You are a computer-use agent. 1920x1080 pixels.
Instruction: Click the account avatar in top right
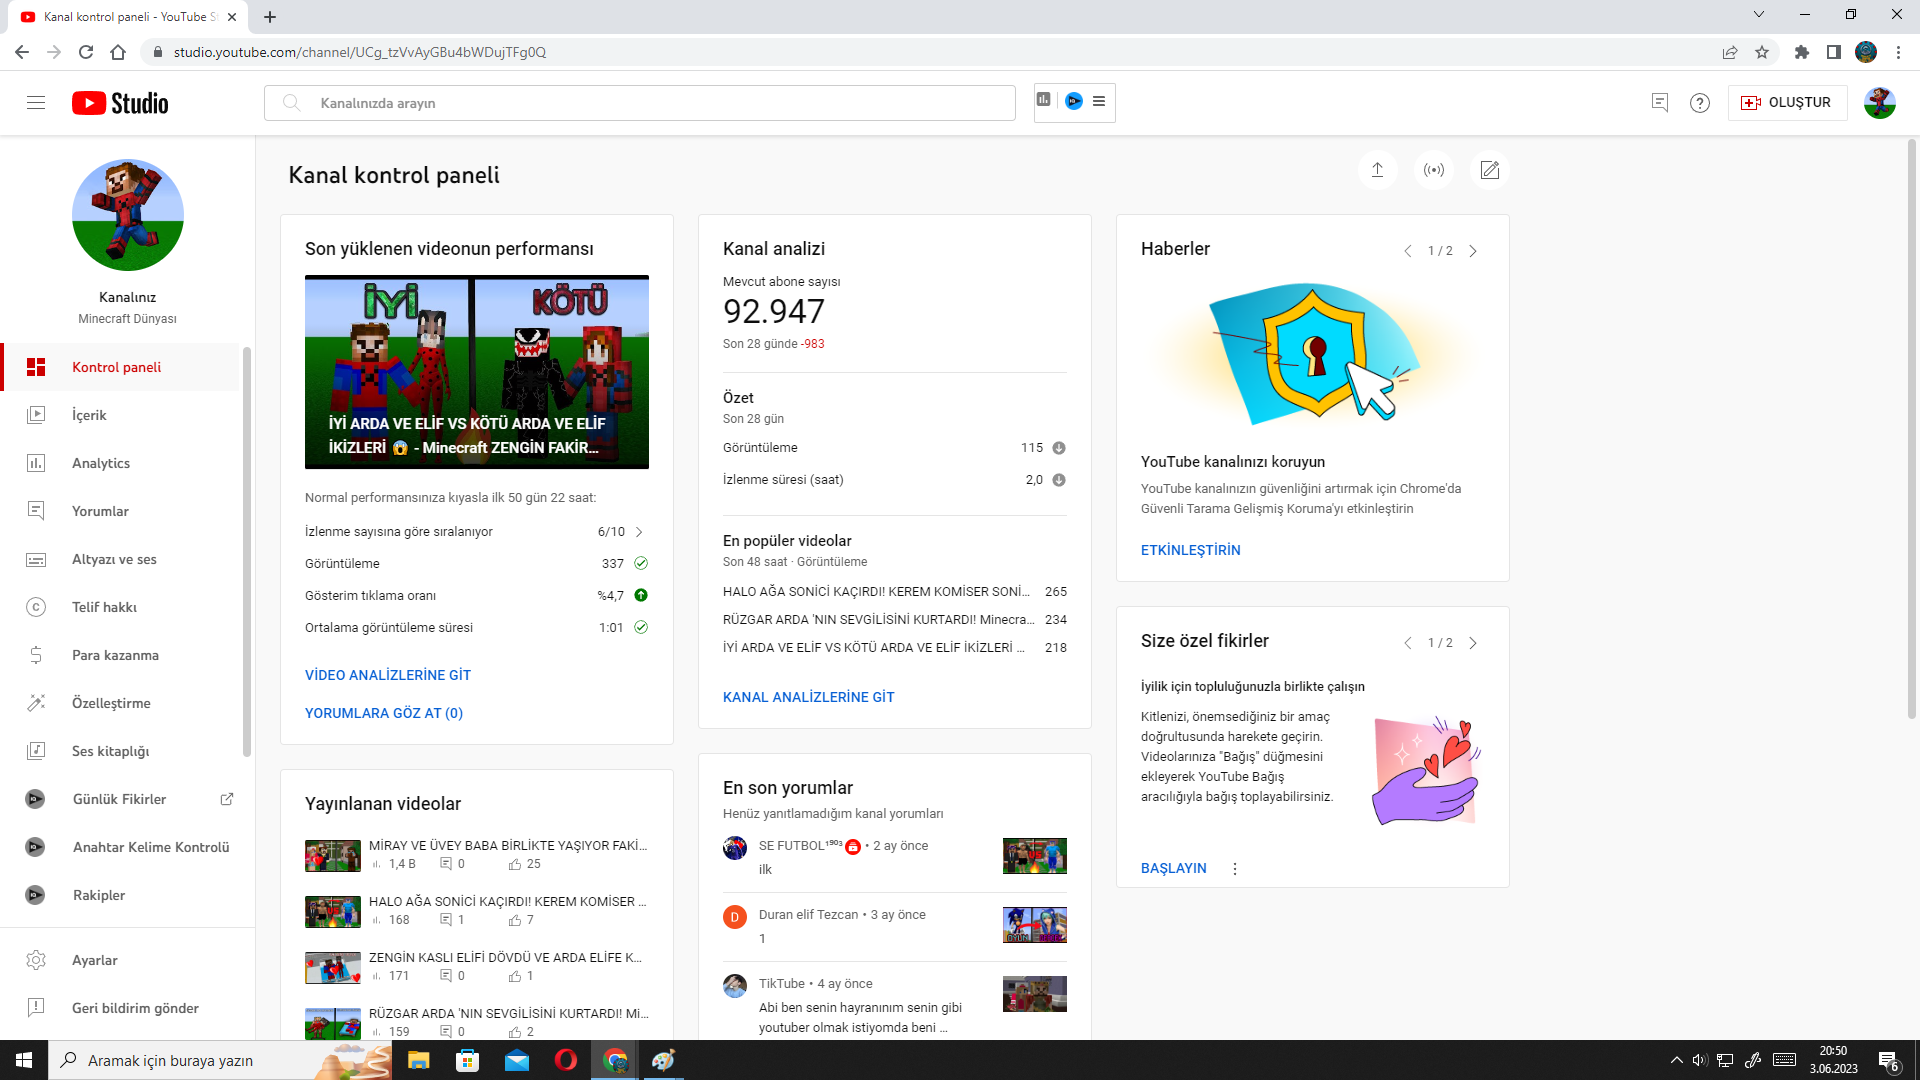point(1880,103)
